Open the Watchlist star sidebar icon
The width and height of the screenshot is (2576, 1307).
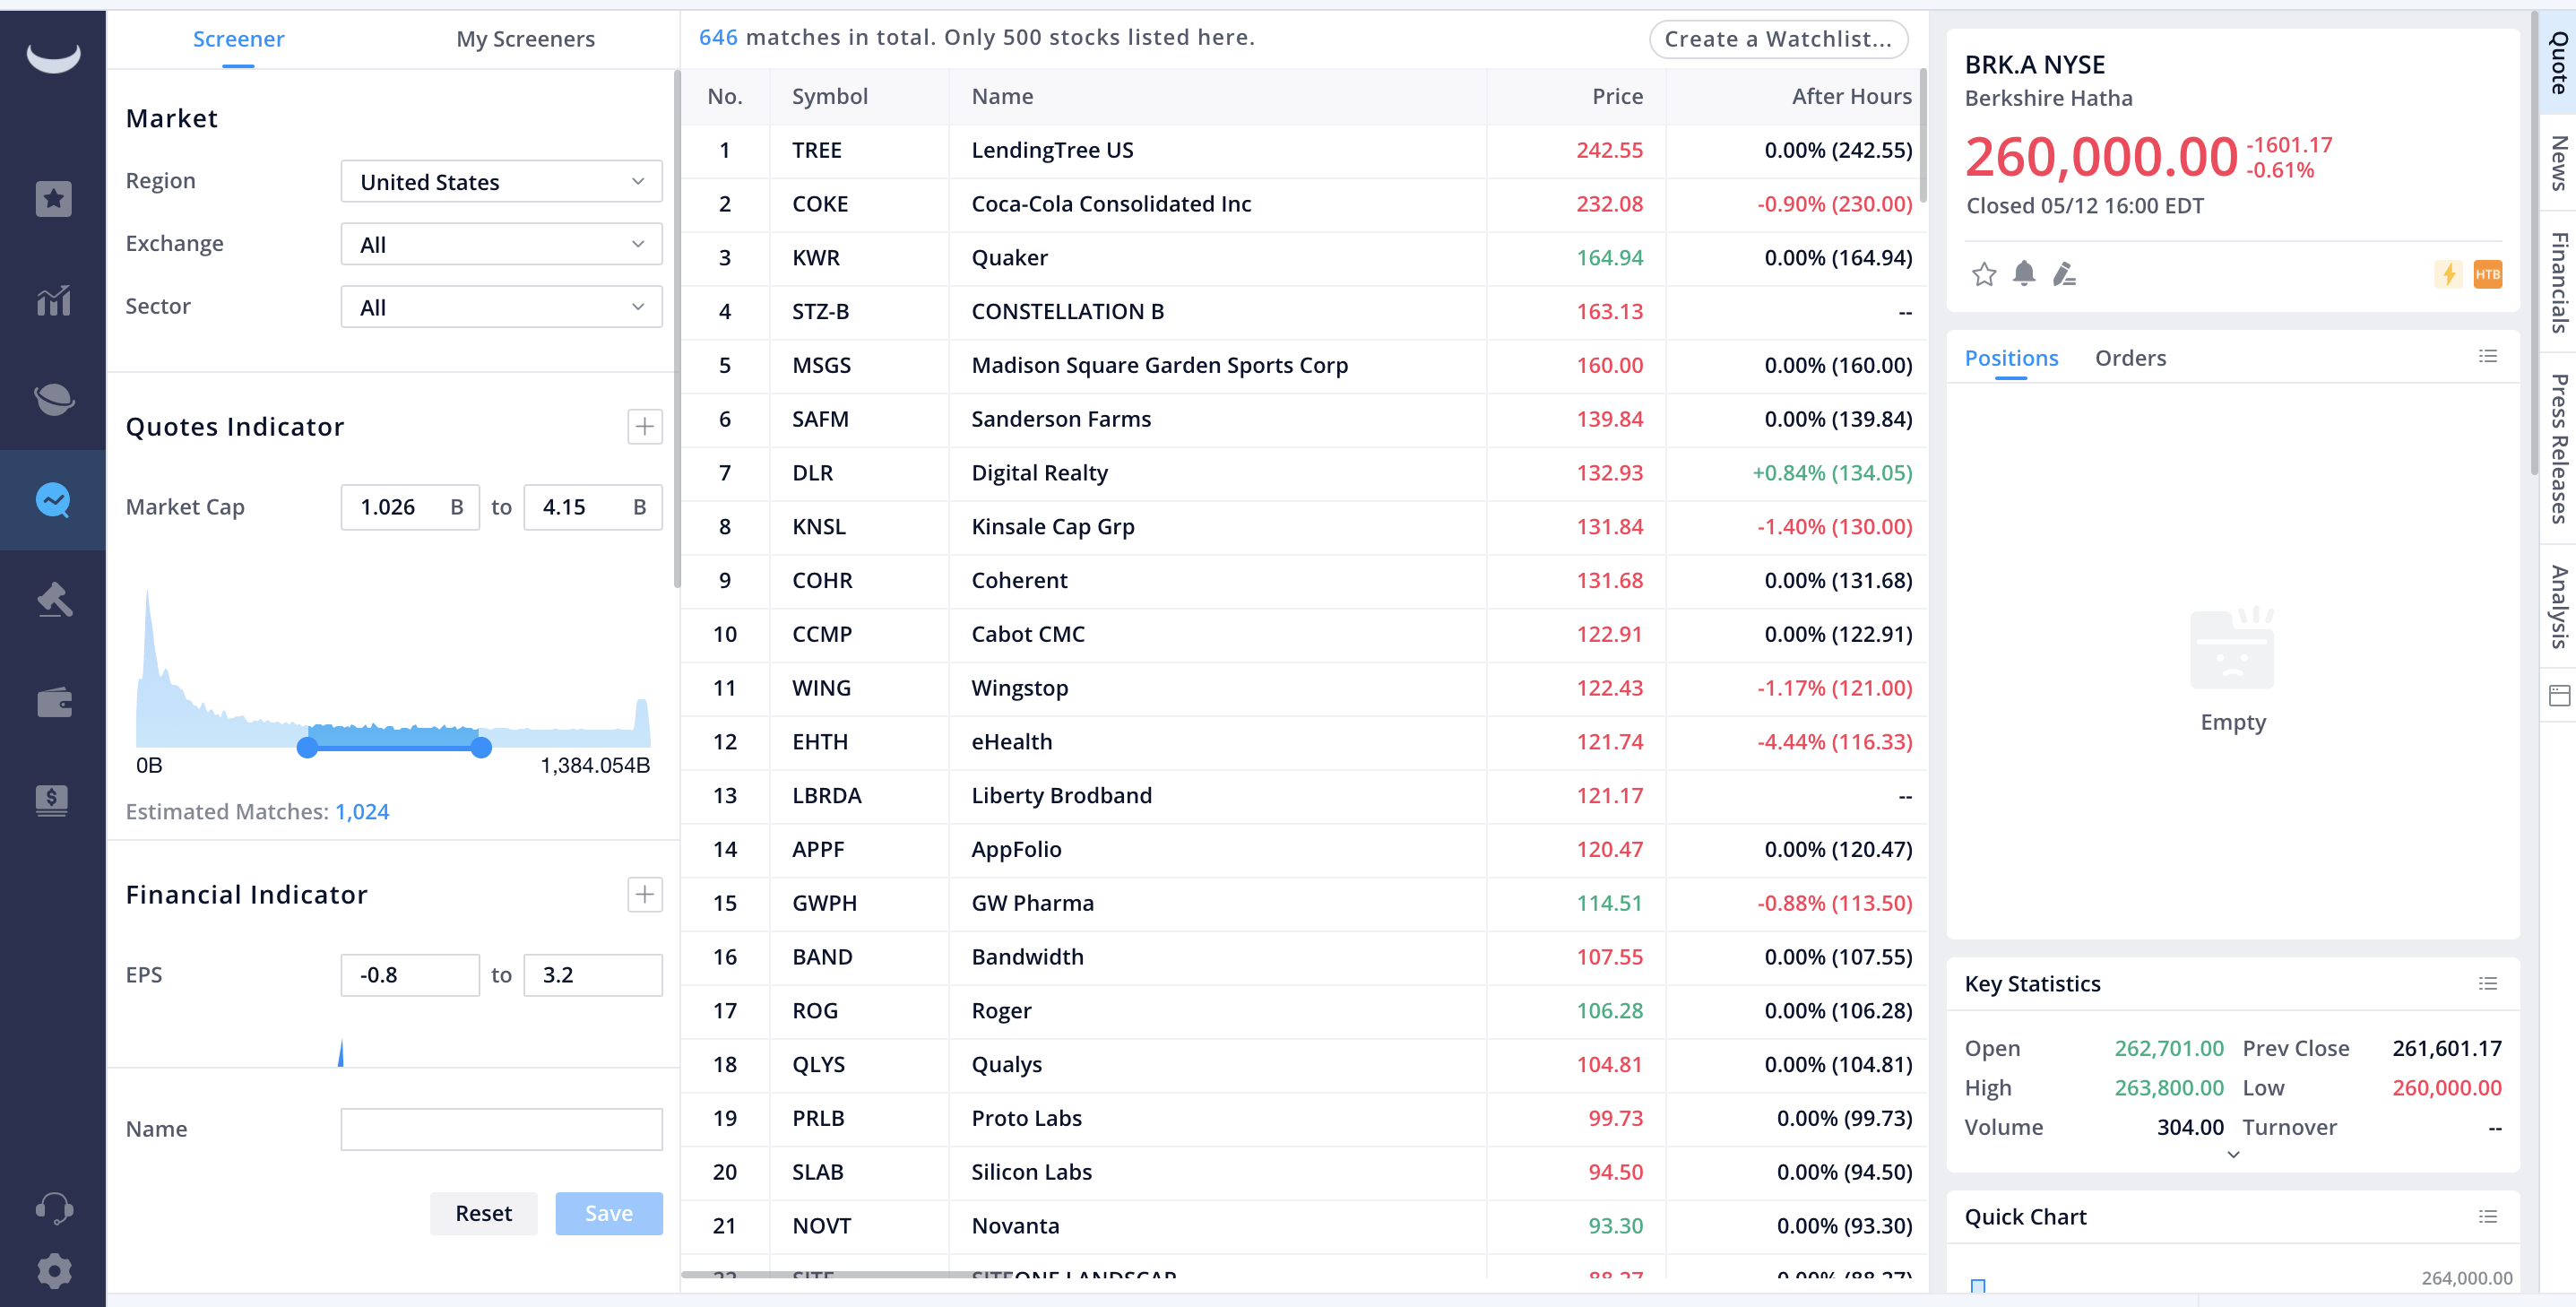(x=53, y=199)
